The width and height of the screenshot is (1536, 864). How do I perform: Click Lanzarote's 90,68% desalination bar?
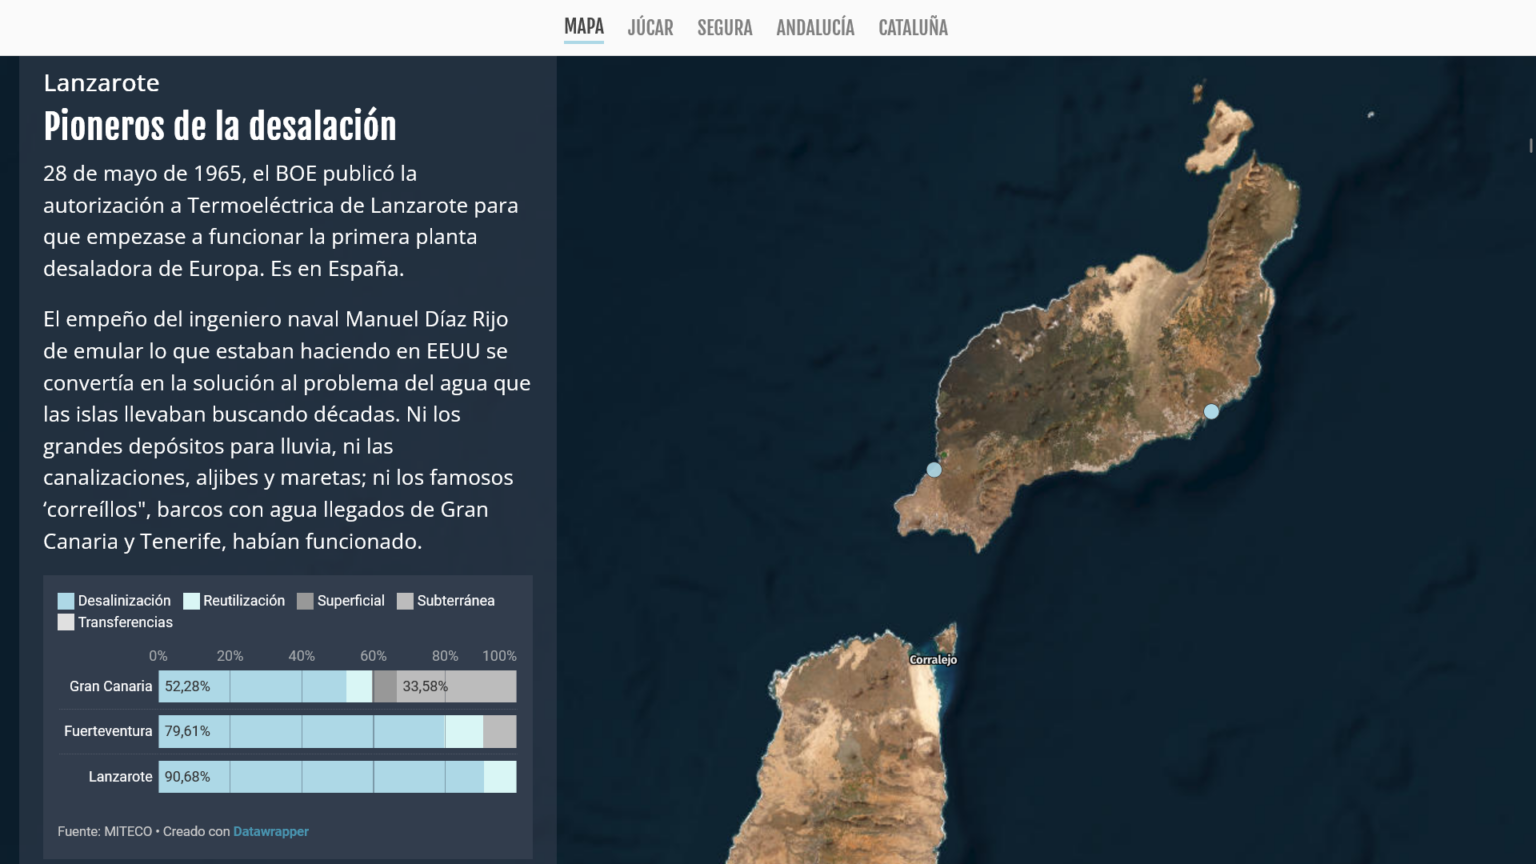pos(320,777)
